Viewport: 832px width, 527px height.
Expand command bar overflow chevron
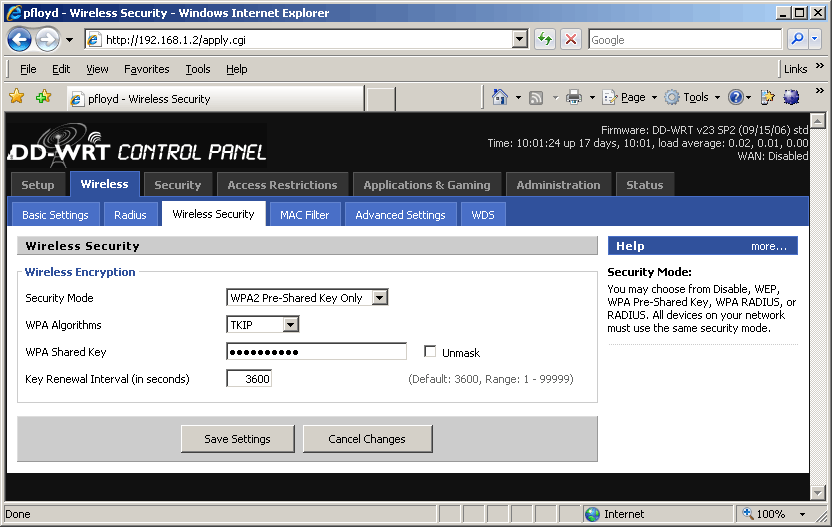(820, 90)
